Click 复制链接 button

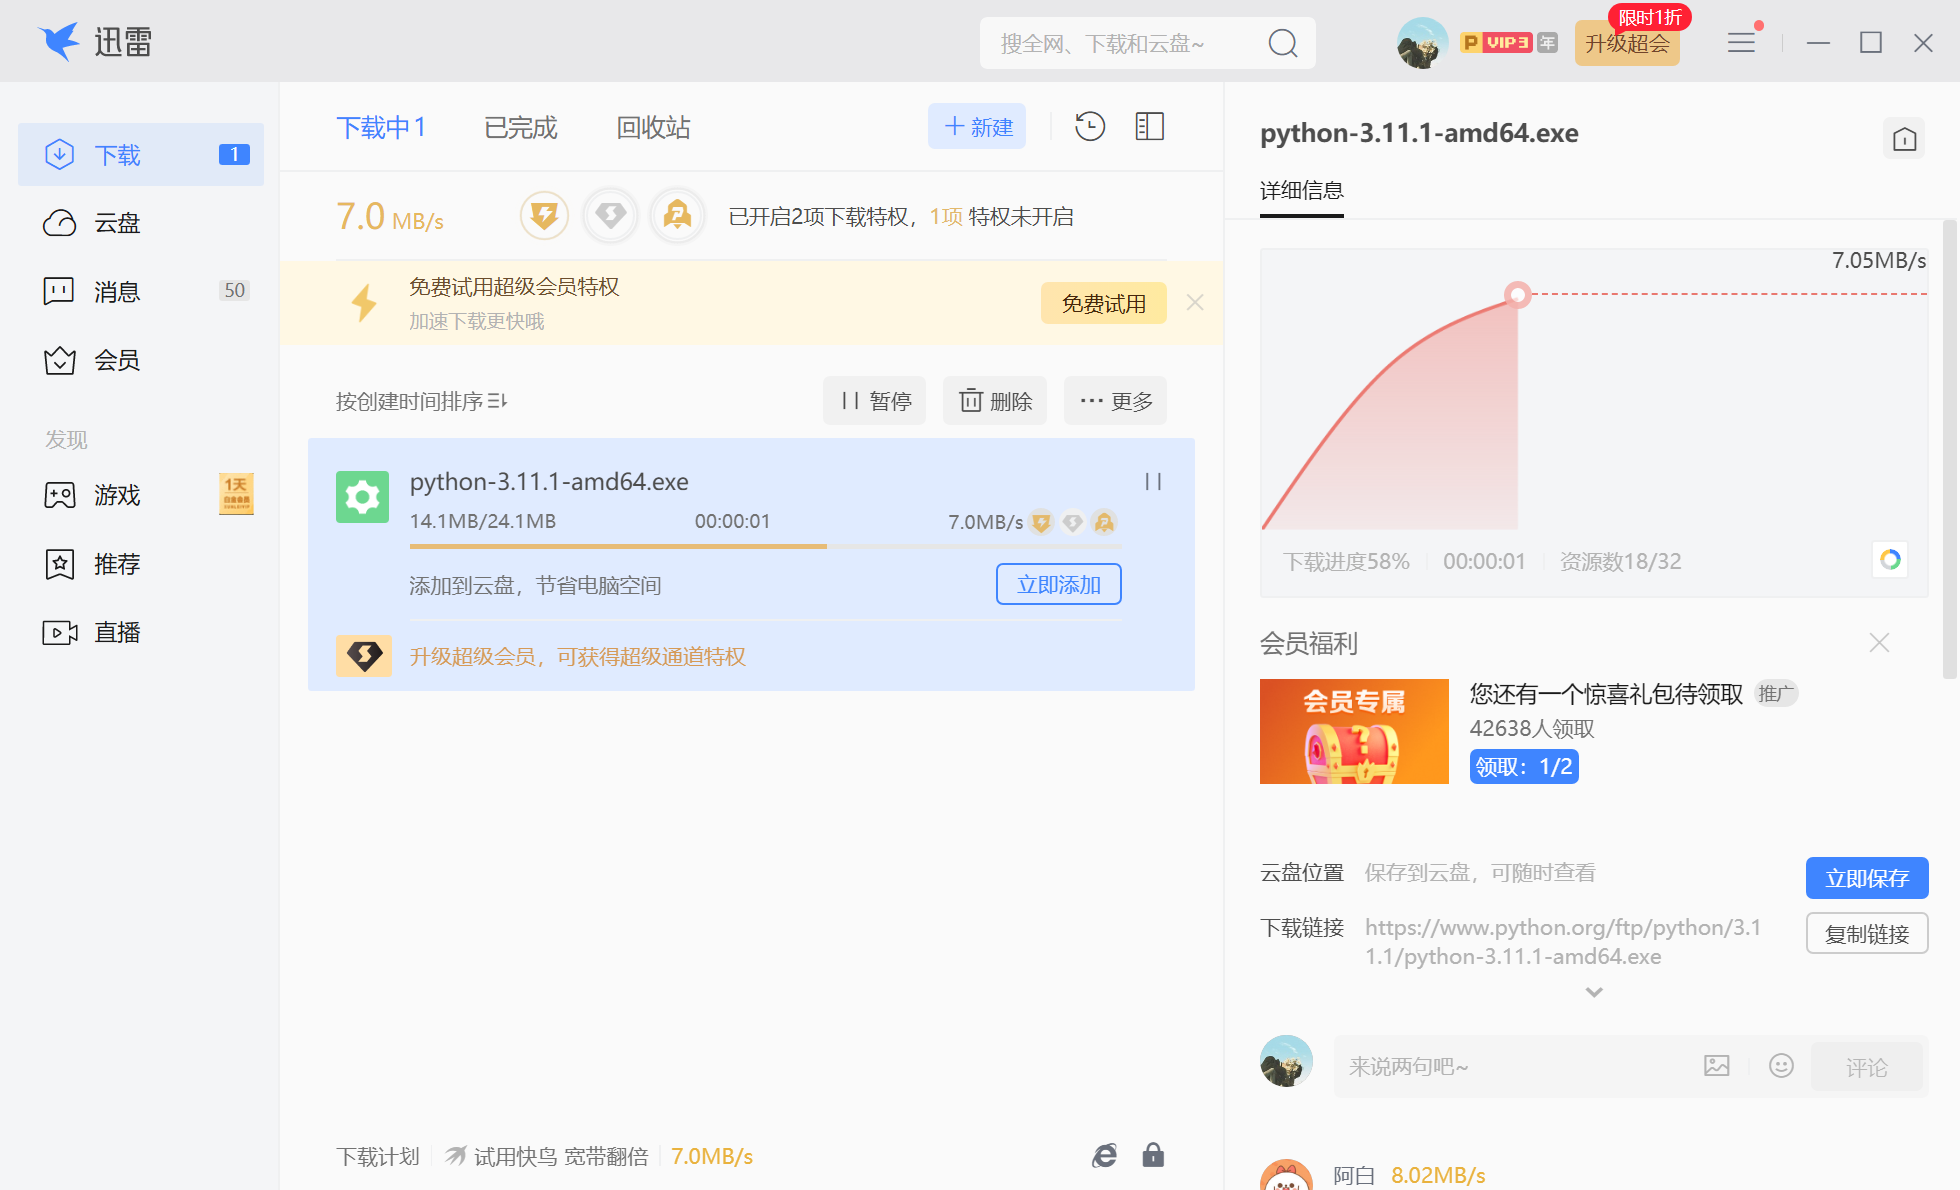tap(1867, 933)
